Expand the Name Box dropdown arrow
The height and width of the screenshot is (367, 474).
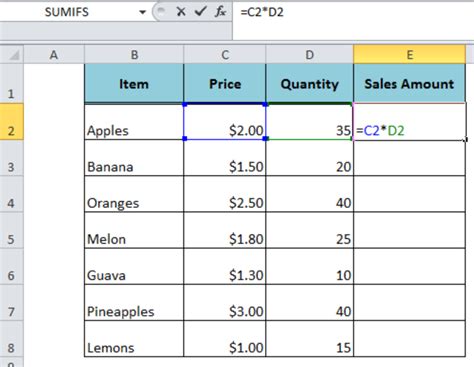(x=143, y=12)
